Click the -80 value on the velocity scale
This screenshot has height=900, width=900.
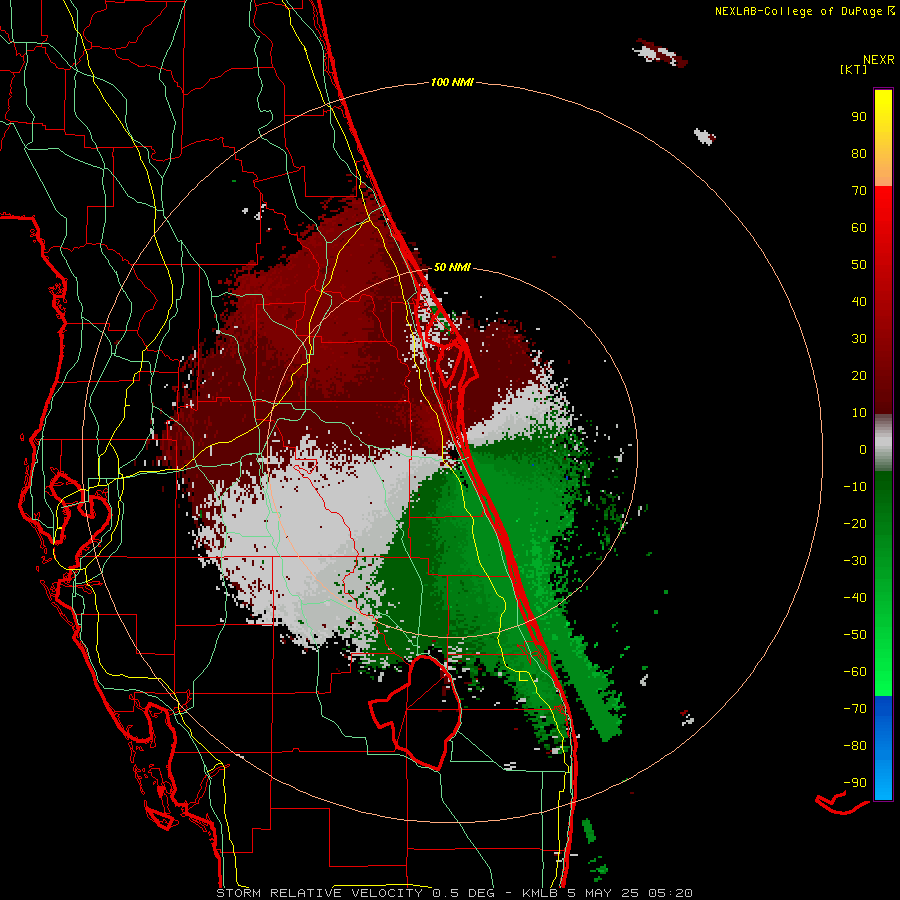(855, 746)
